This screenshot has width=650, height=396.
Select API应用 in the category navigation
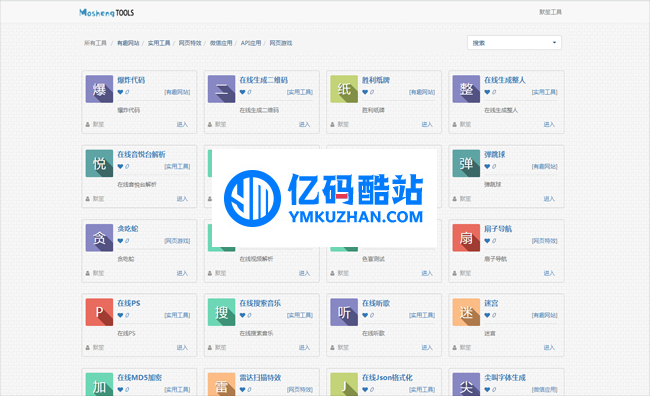click(x=251, y=43)
